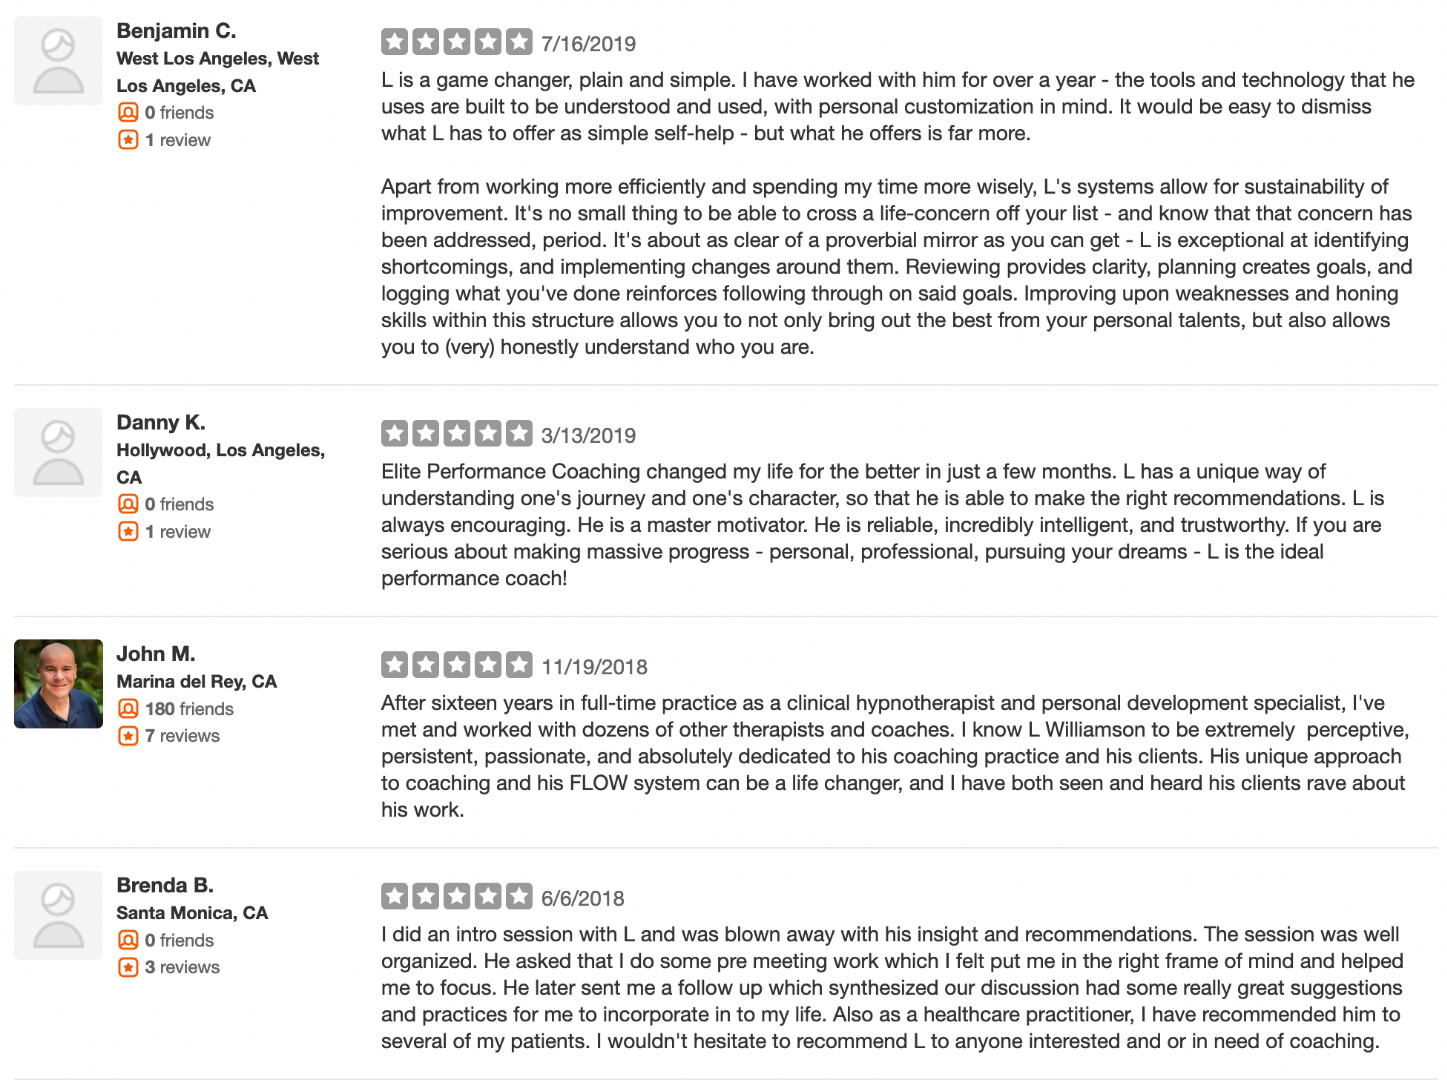1447x1080 pixels.
Task: Click Brenda B.'s friends icon
Action: (128, 940)
